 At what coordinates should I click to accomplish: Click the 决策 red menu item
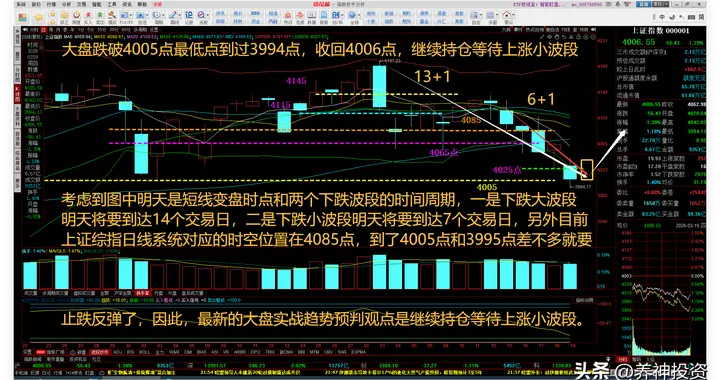(158, 4)
